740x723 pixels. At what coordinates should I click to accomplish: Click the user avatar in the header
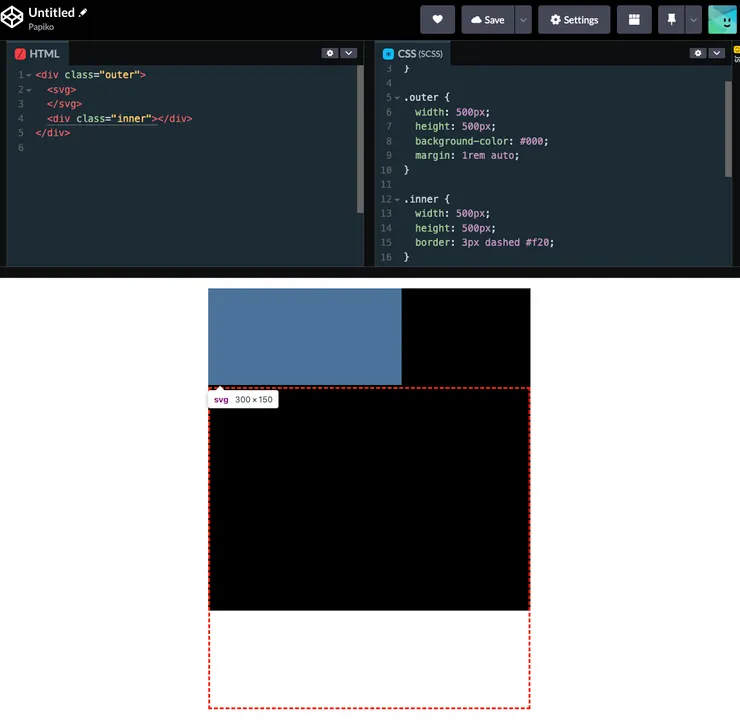point(722,20)
